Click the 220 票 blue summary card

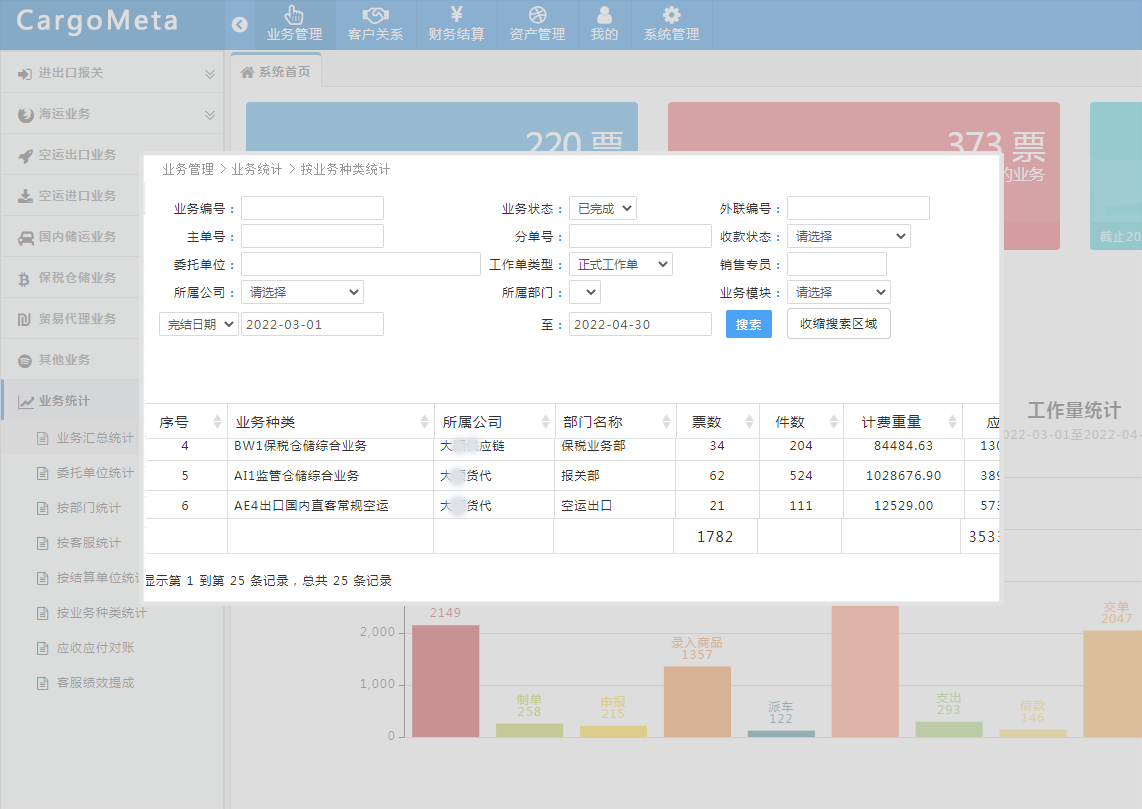(x=441, y=127)
